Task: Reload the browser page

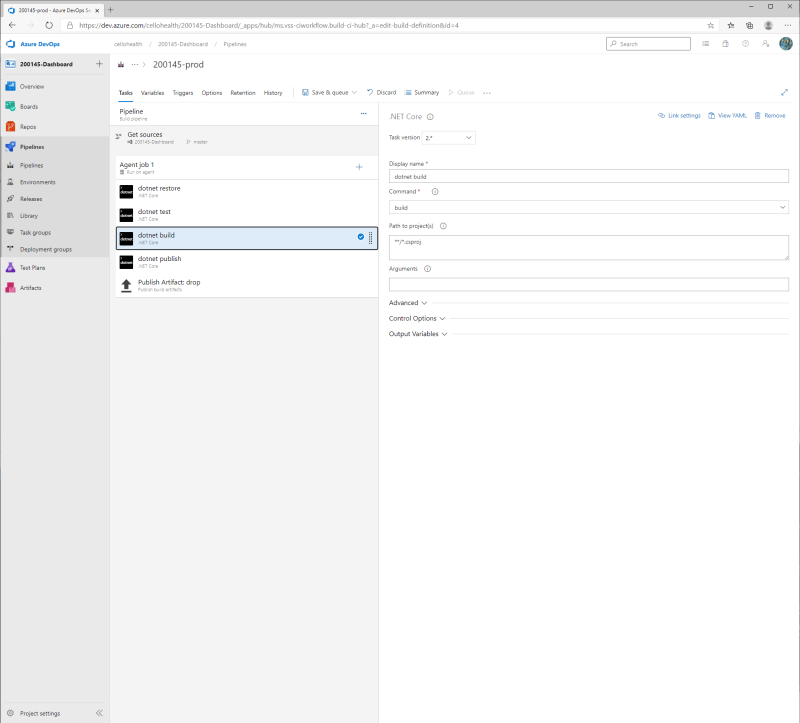Action: (49, 25)
